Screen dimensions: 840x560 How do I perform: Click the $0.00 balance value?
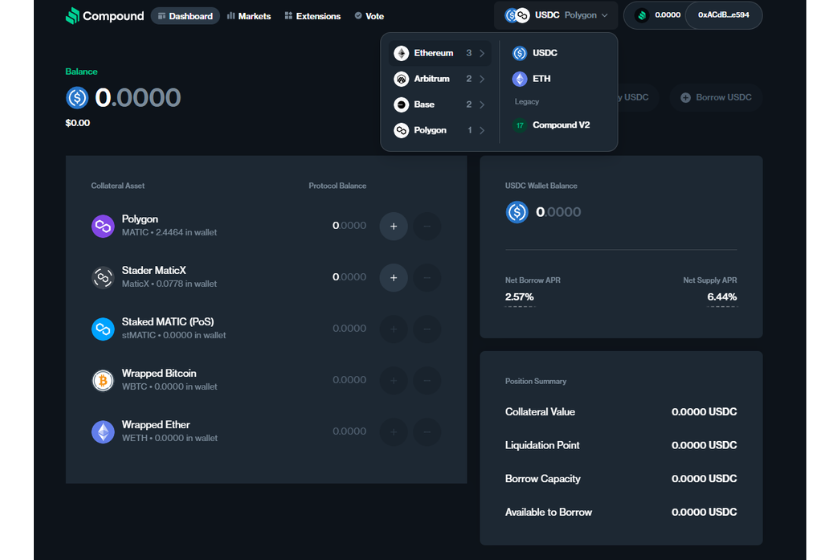pos(78,123)
